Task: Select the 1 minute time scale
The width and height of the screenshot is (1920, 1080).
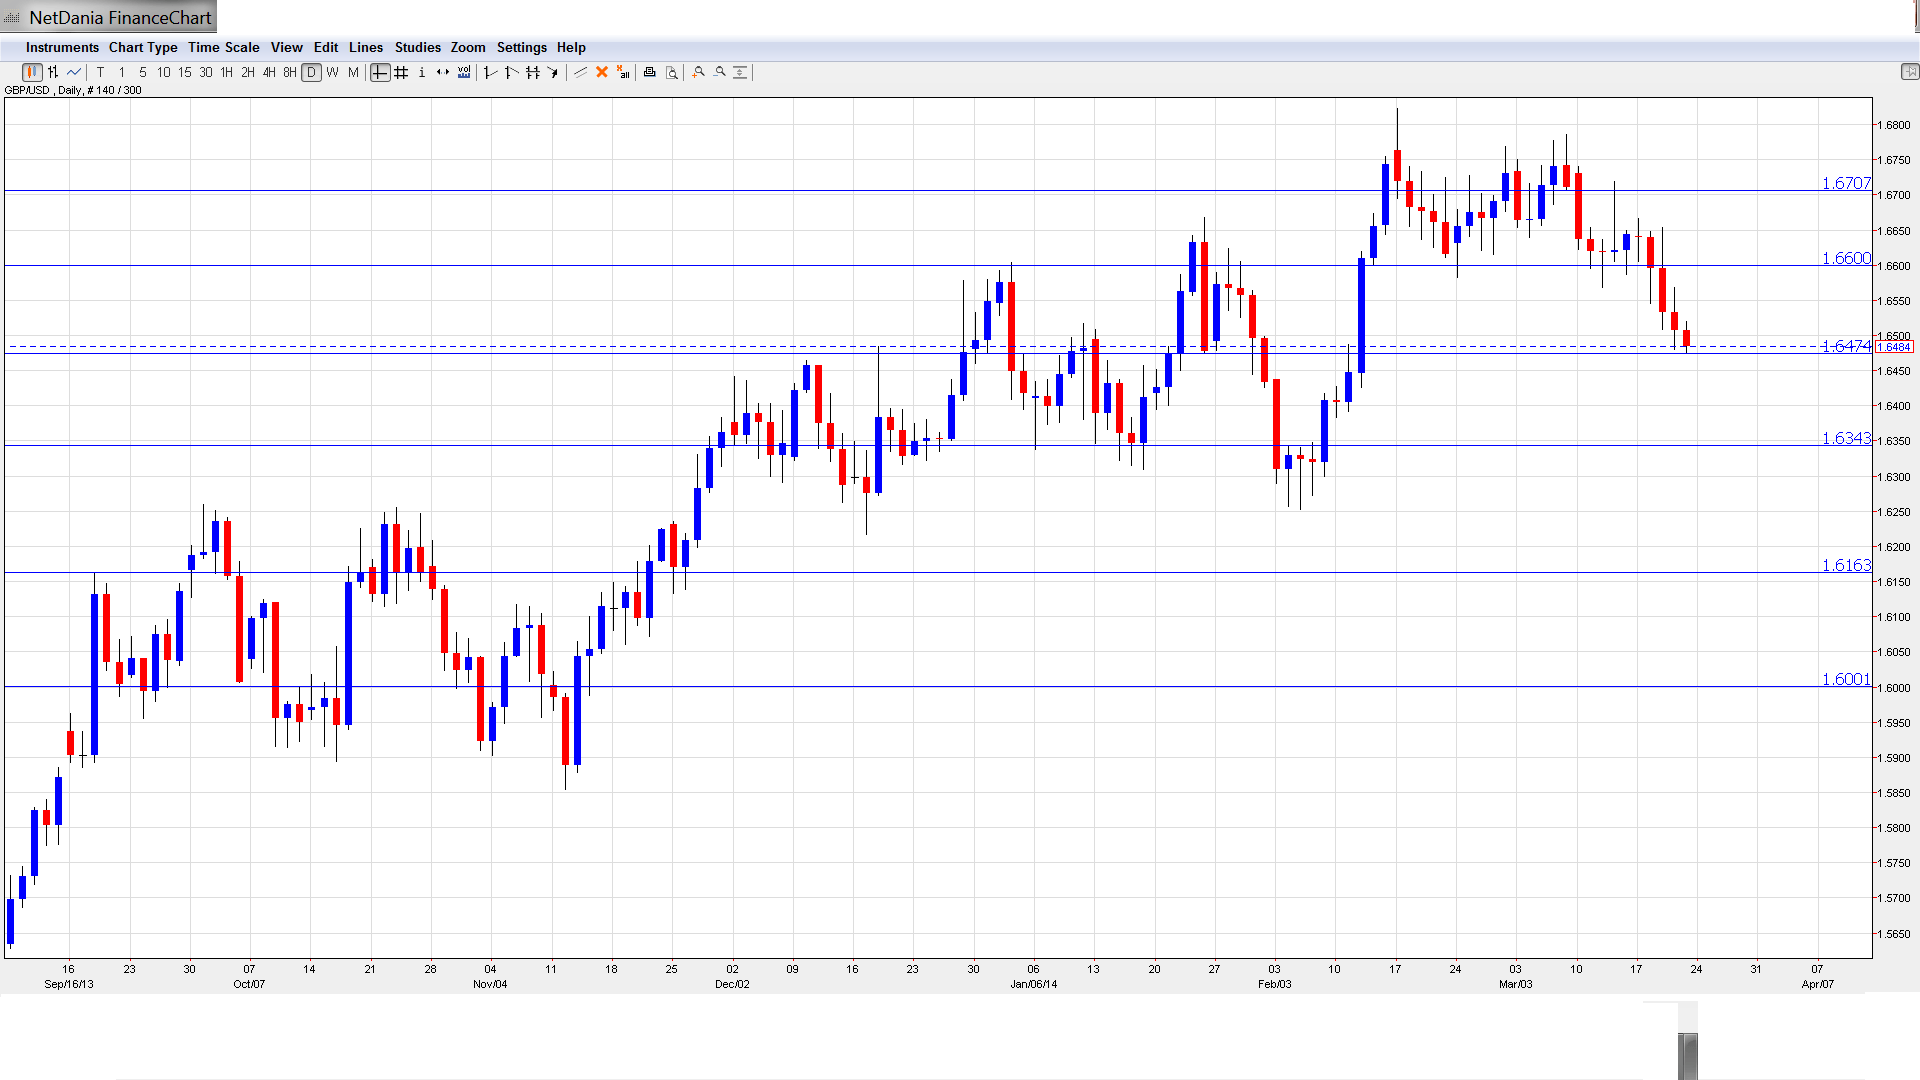Action: [122, 72]
